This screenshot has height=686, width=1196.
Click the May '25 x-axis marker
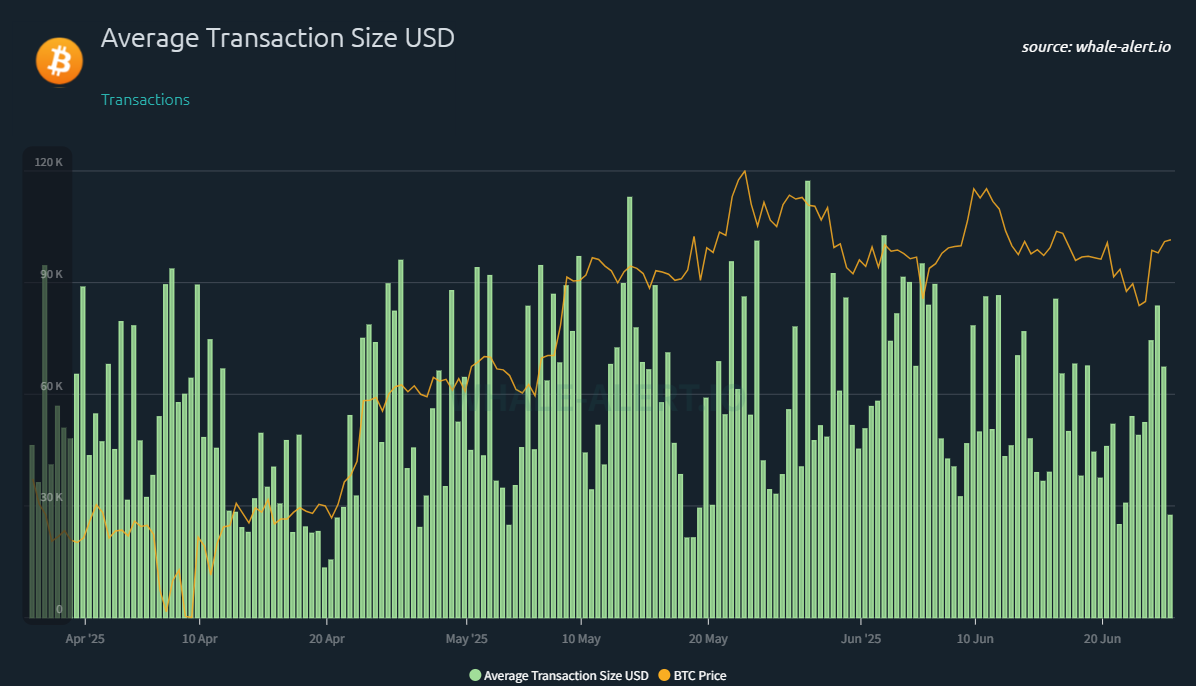466,639
